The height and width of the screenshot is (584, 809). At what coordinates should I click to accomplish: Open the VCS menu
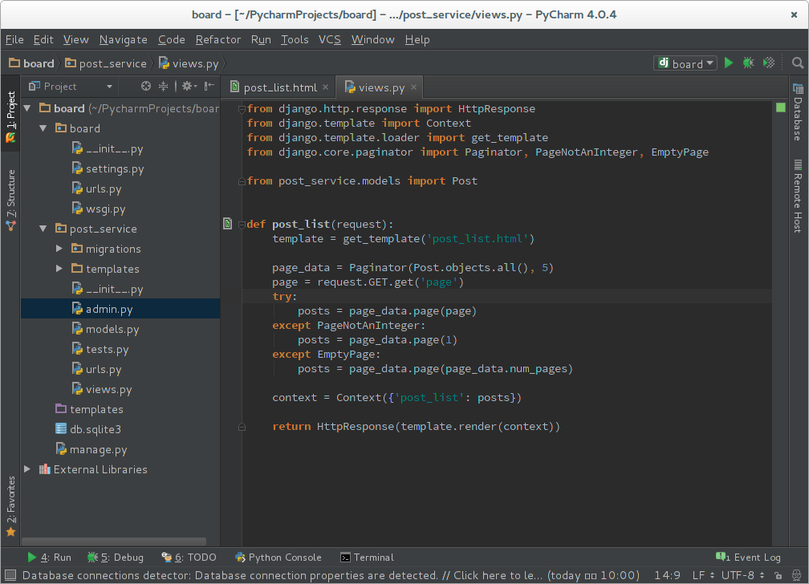329,40
